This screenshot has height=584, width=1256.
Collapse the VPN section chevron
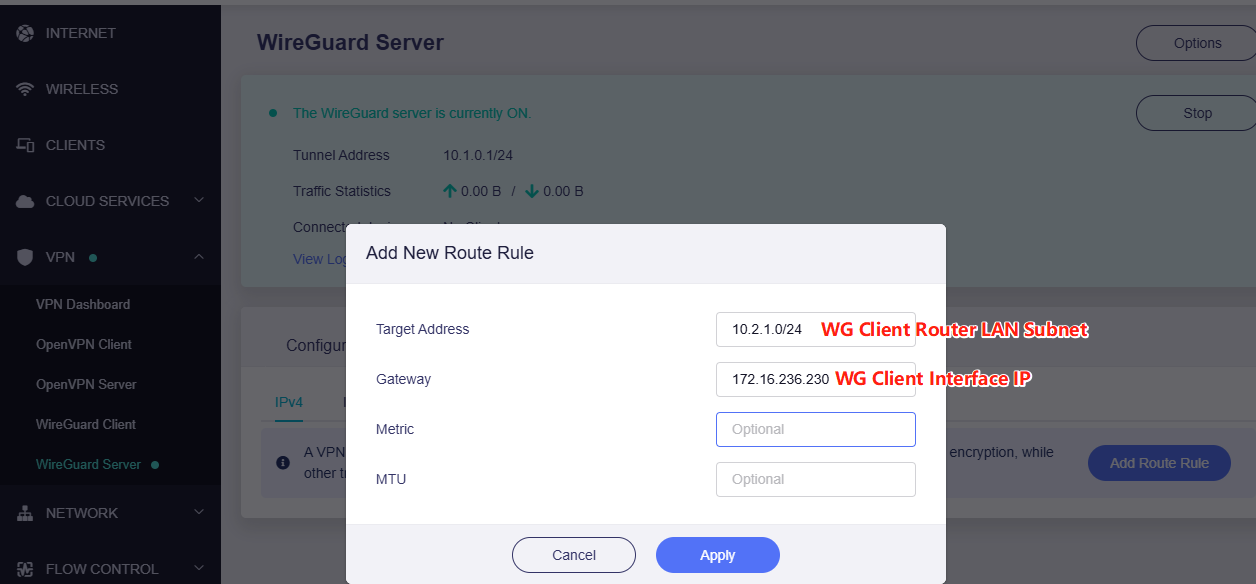[x=199, y=257]
